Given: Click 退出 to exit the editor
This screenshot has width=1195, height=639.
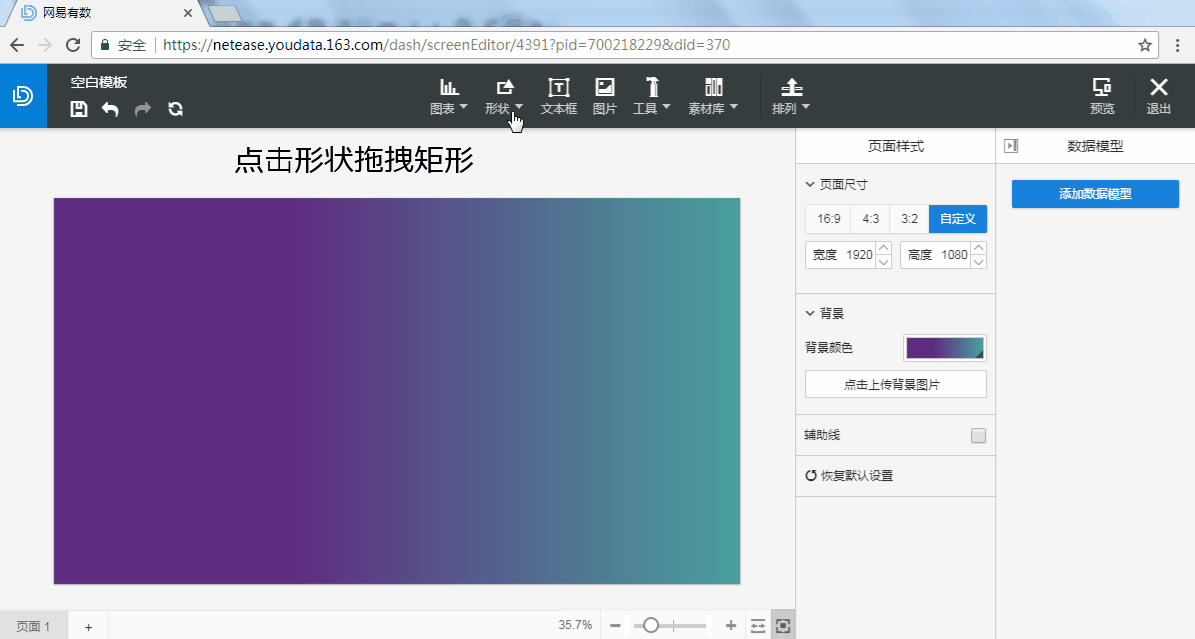Looking at the screenshot, I should (x=1158, y=96).
